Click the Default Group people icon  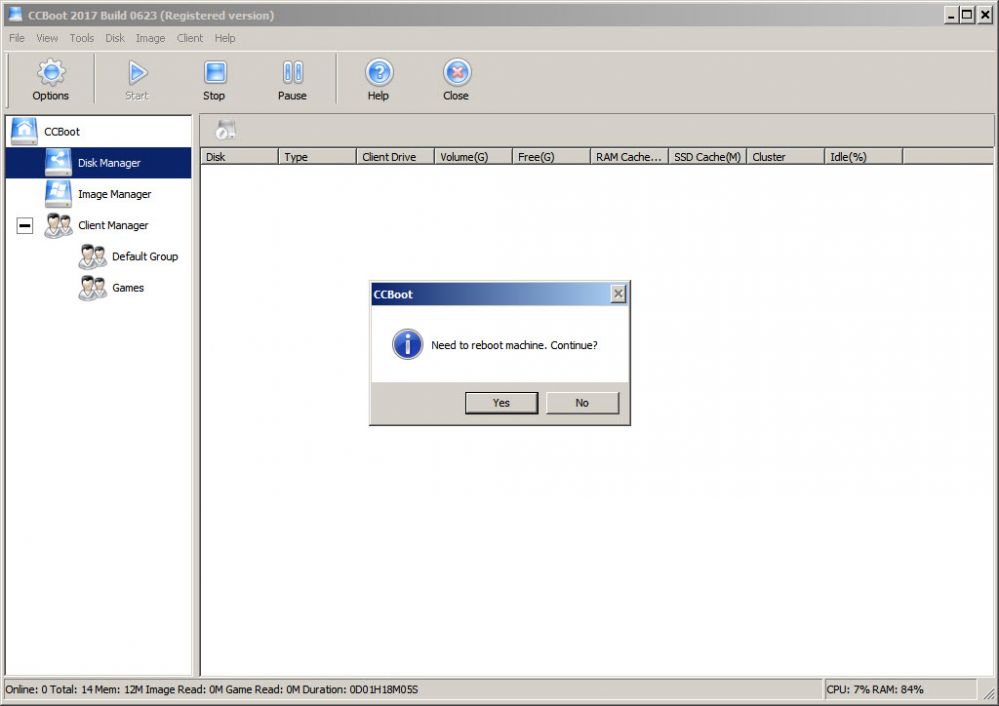point(92,256)
